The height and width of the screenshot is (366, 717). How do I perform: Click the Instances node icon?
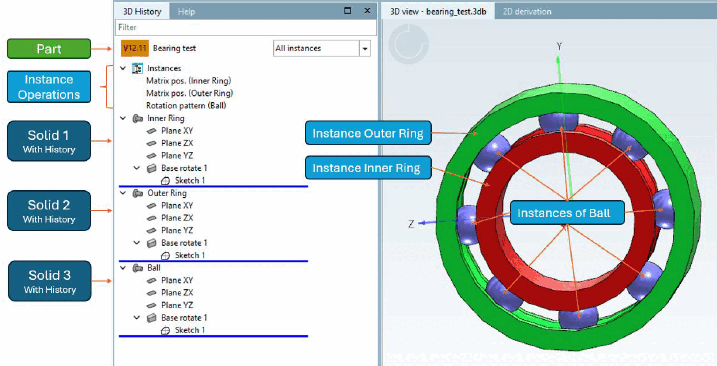point(137,69)
